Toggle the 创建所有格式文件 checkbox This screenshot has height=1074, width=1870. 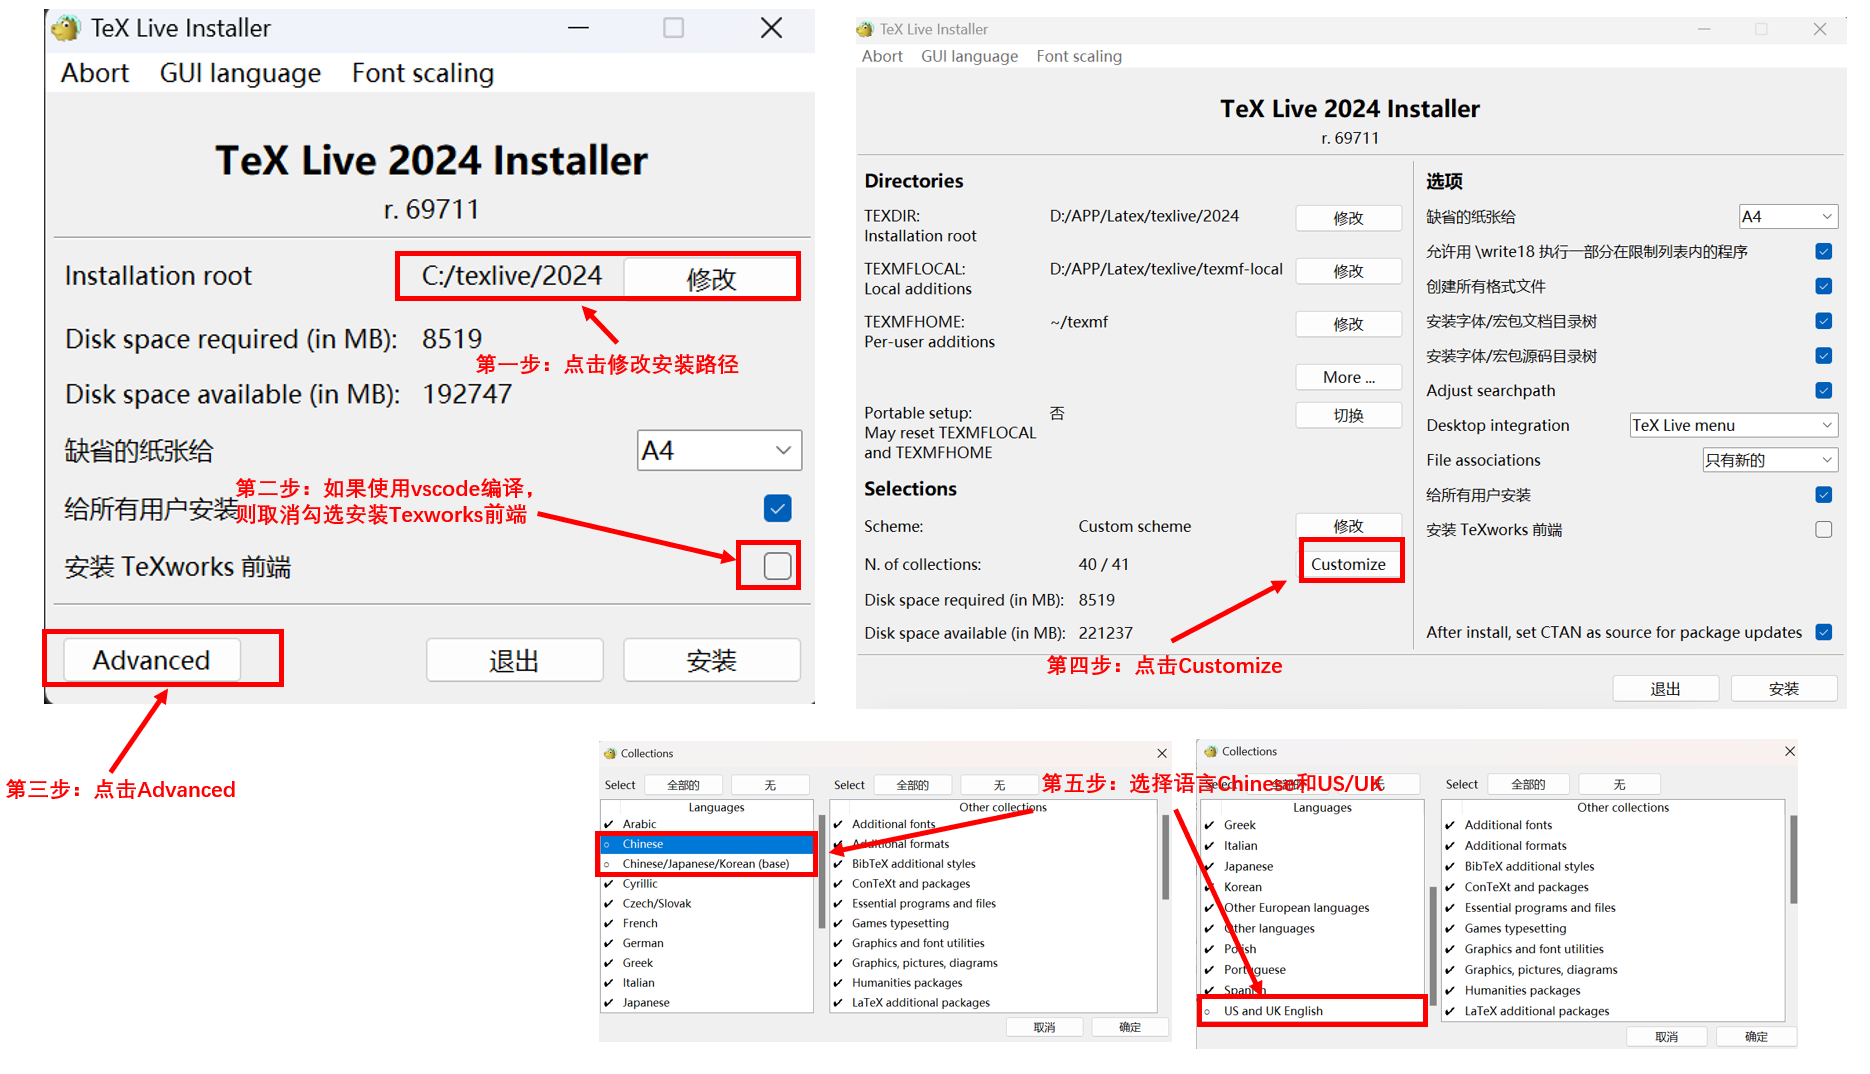tap(1824, 287)
